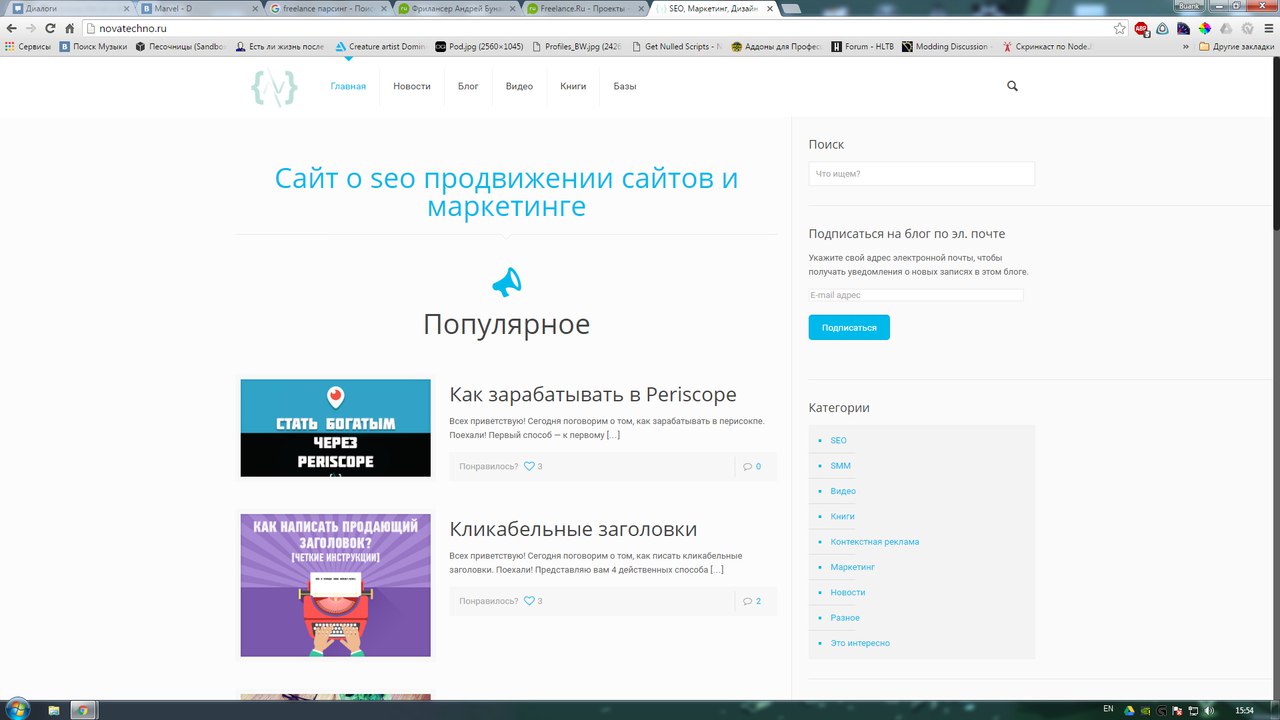Click the teal hexagon extension icon
This screenshot has width=1280, height=720.
pyautogui.click(x=1162, y=28)
